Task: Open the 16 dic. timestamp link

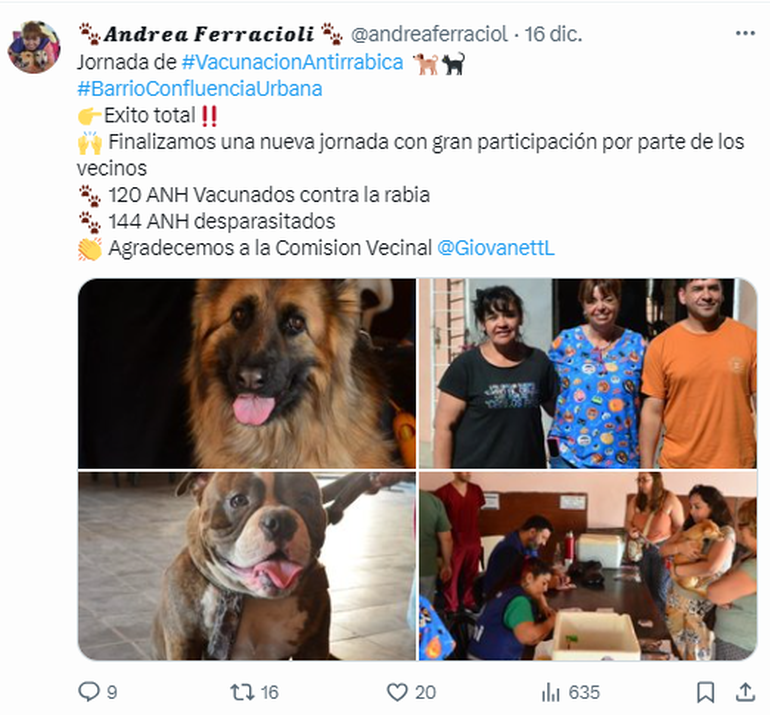Action: coord(553,34)
